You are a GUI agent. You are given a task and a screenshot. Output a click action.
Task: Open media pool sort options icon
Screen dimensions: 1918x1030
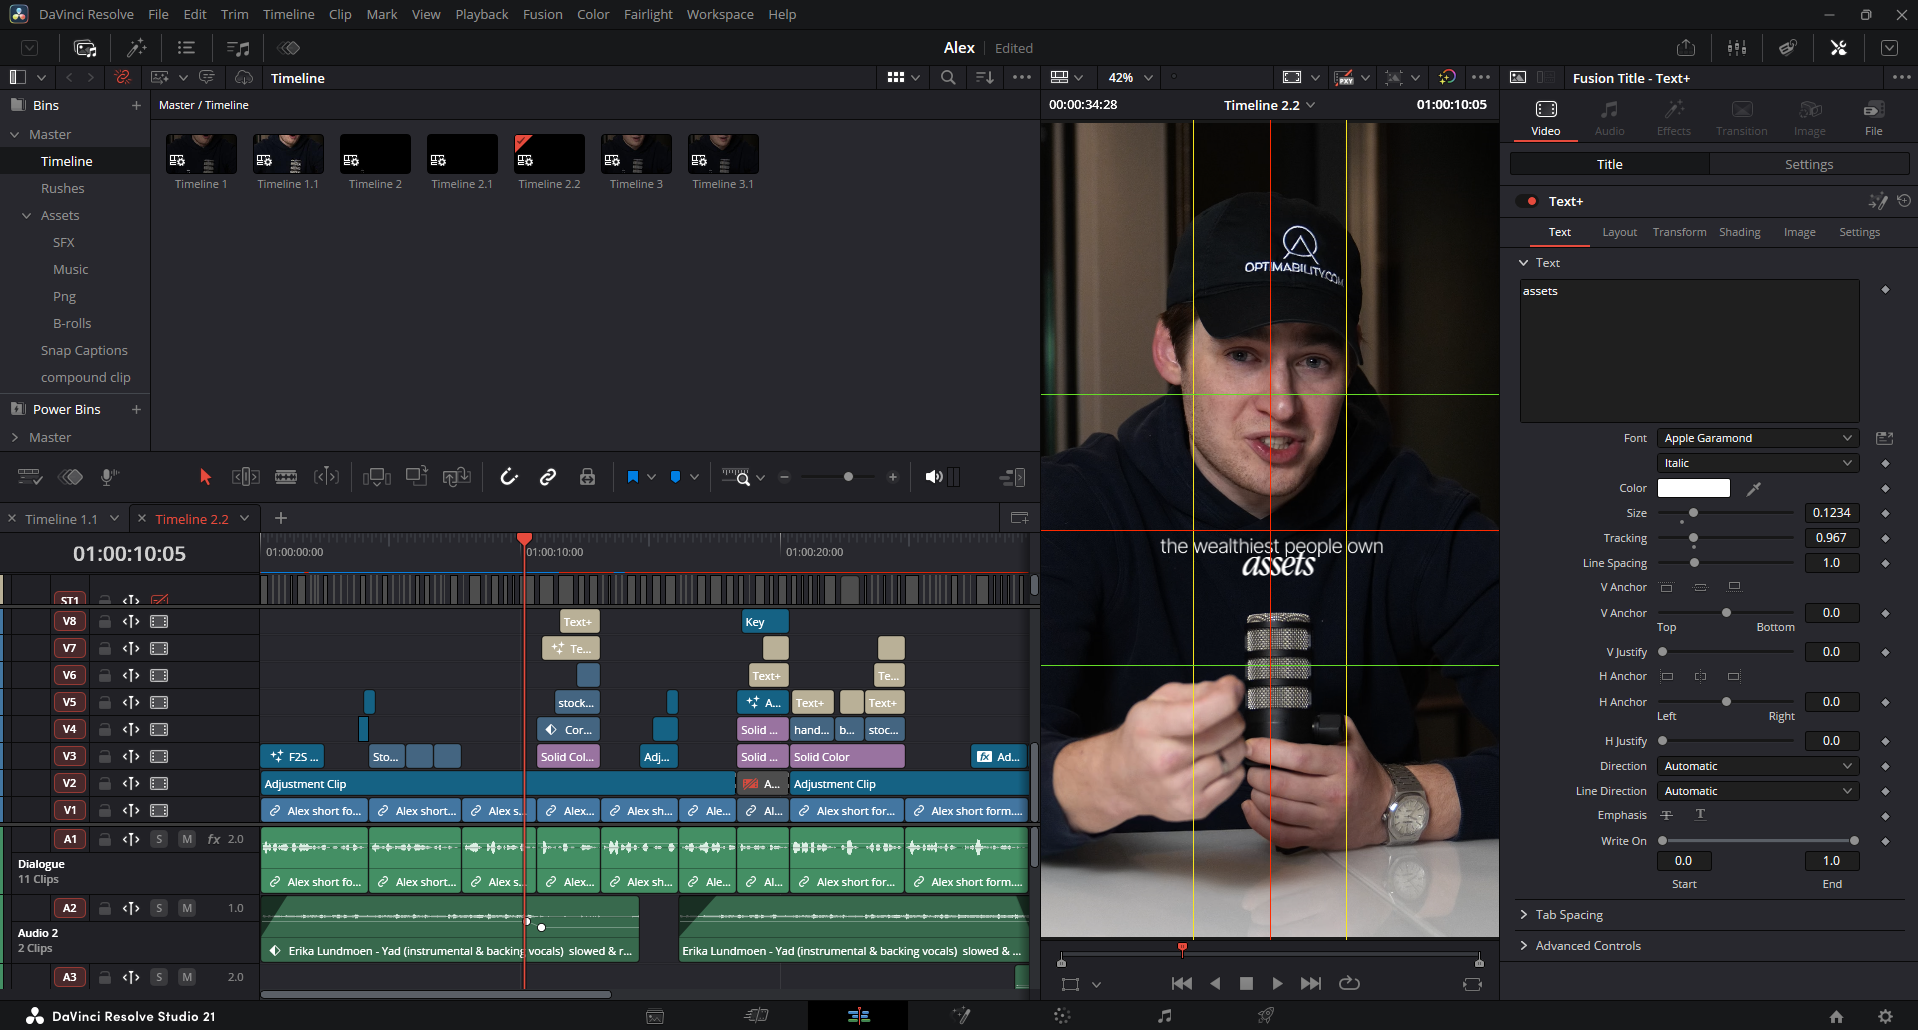pos(985,78)
